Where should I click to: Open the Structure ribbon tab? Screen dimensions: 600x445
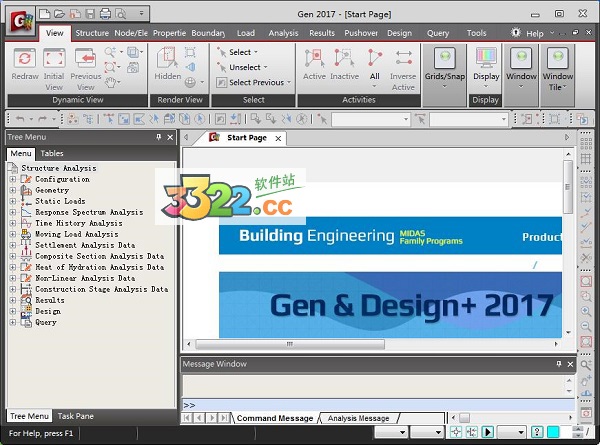(92, 33)
